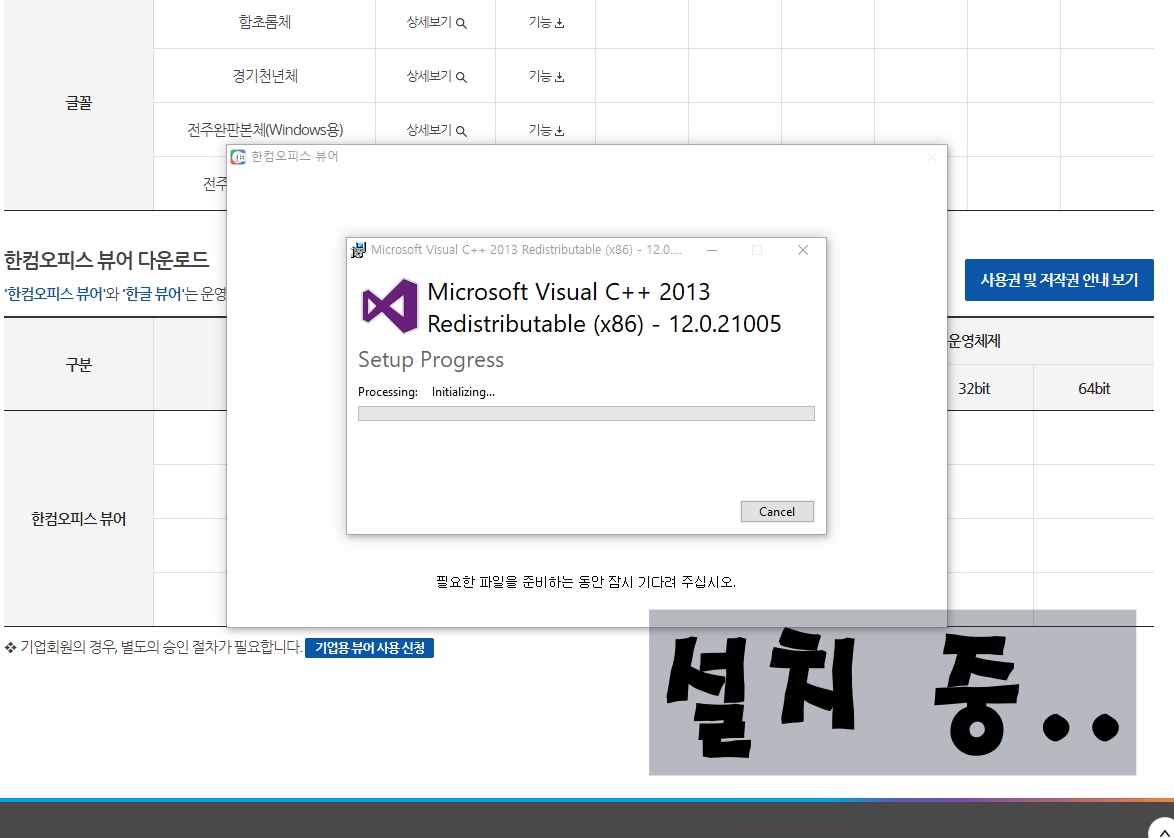The width and height of the screenshot is (1174, 838).
Task: Open 사용권 및 저작권 안내 보기
Action: 1059,280
